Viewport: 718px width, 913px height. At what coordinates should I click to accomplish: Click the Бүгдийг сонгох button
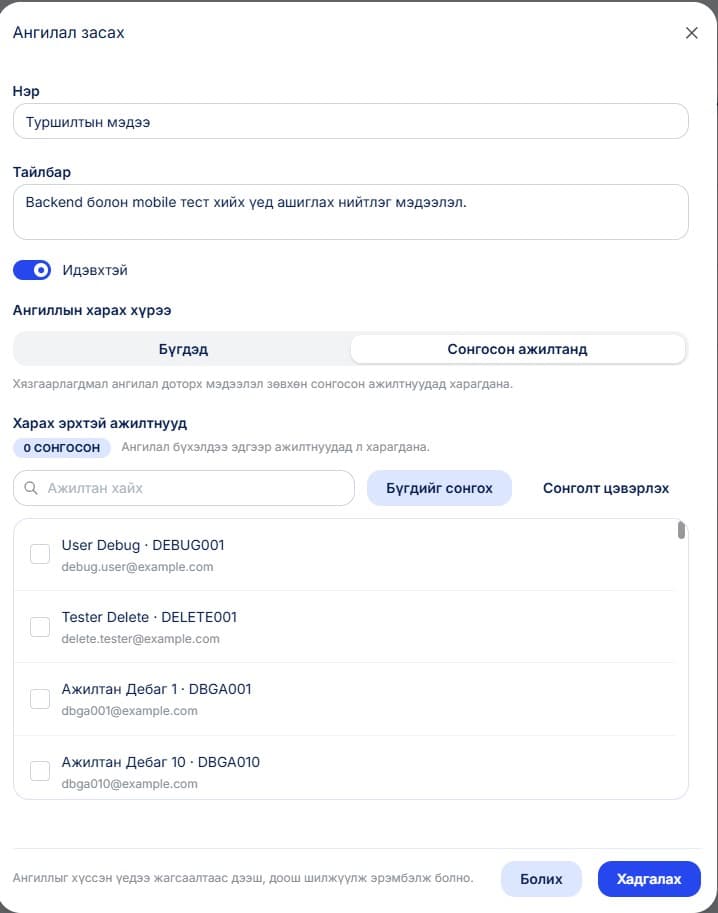[439, 488]
